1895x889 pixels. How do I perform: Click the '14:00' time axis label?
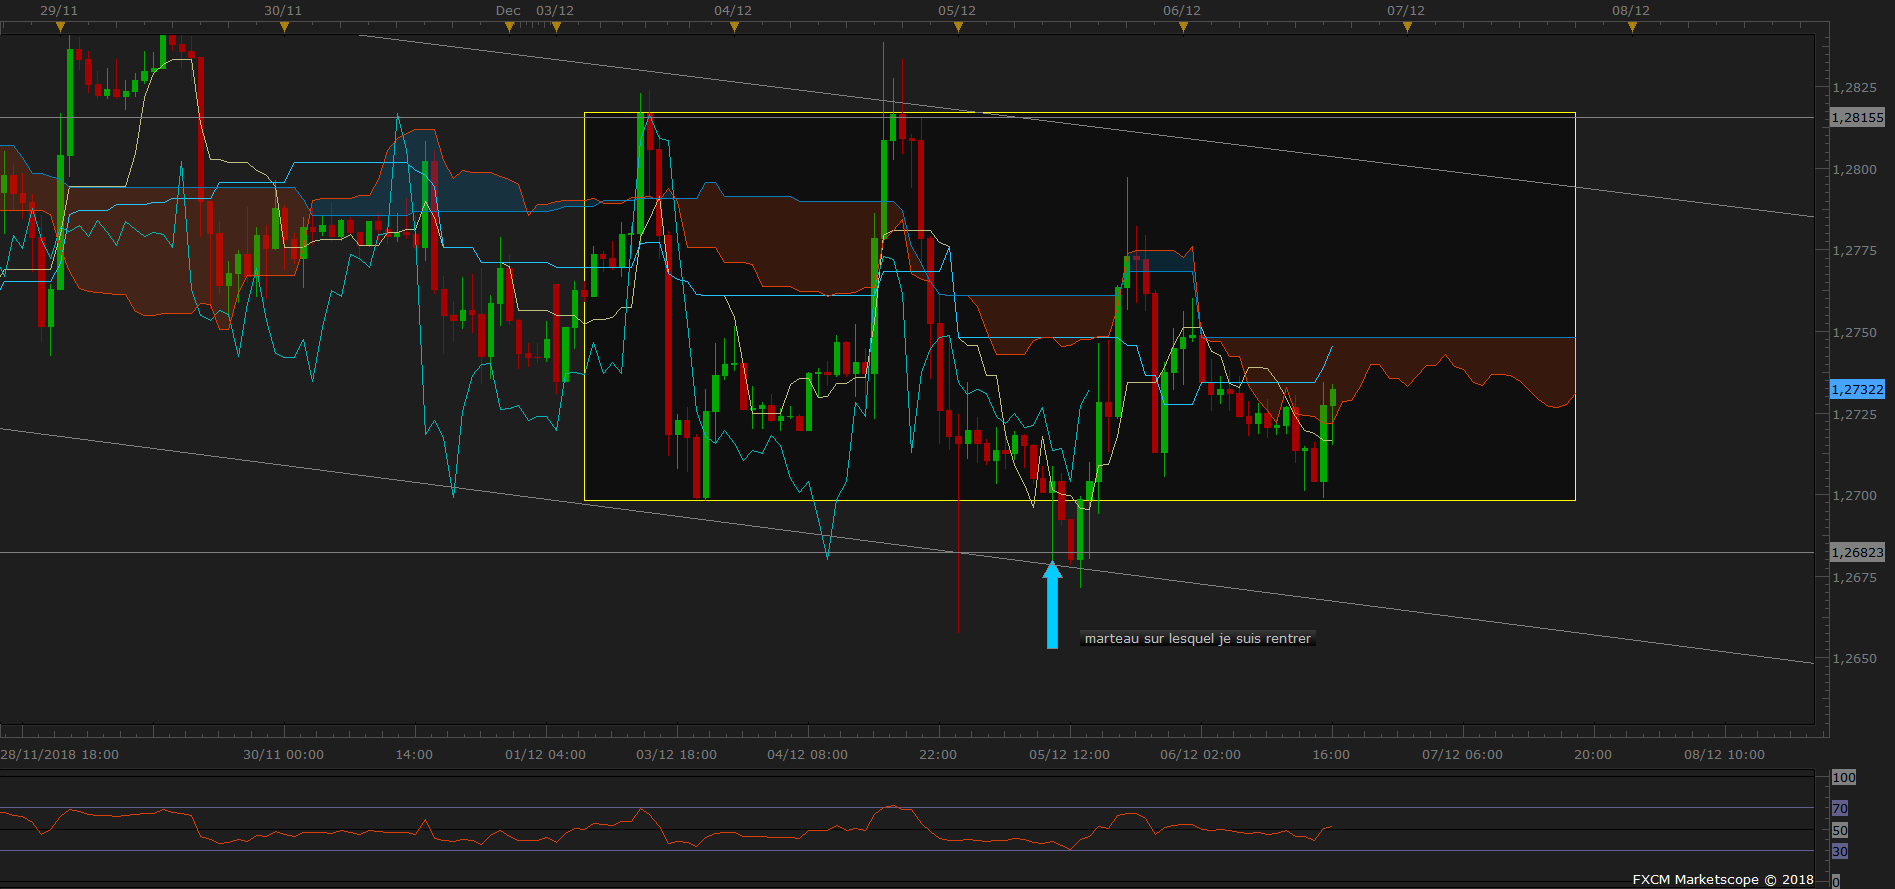tap(414, 755)
